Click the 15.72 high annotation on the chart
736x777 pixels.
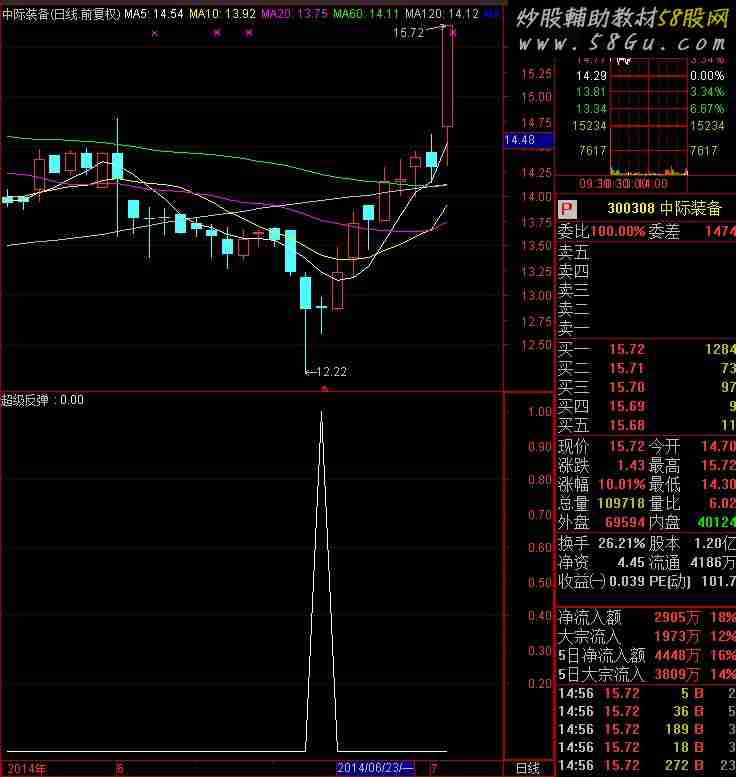pos(408,33)
